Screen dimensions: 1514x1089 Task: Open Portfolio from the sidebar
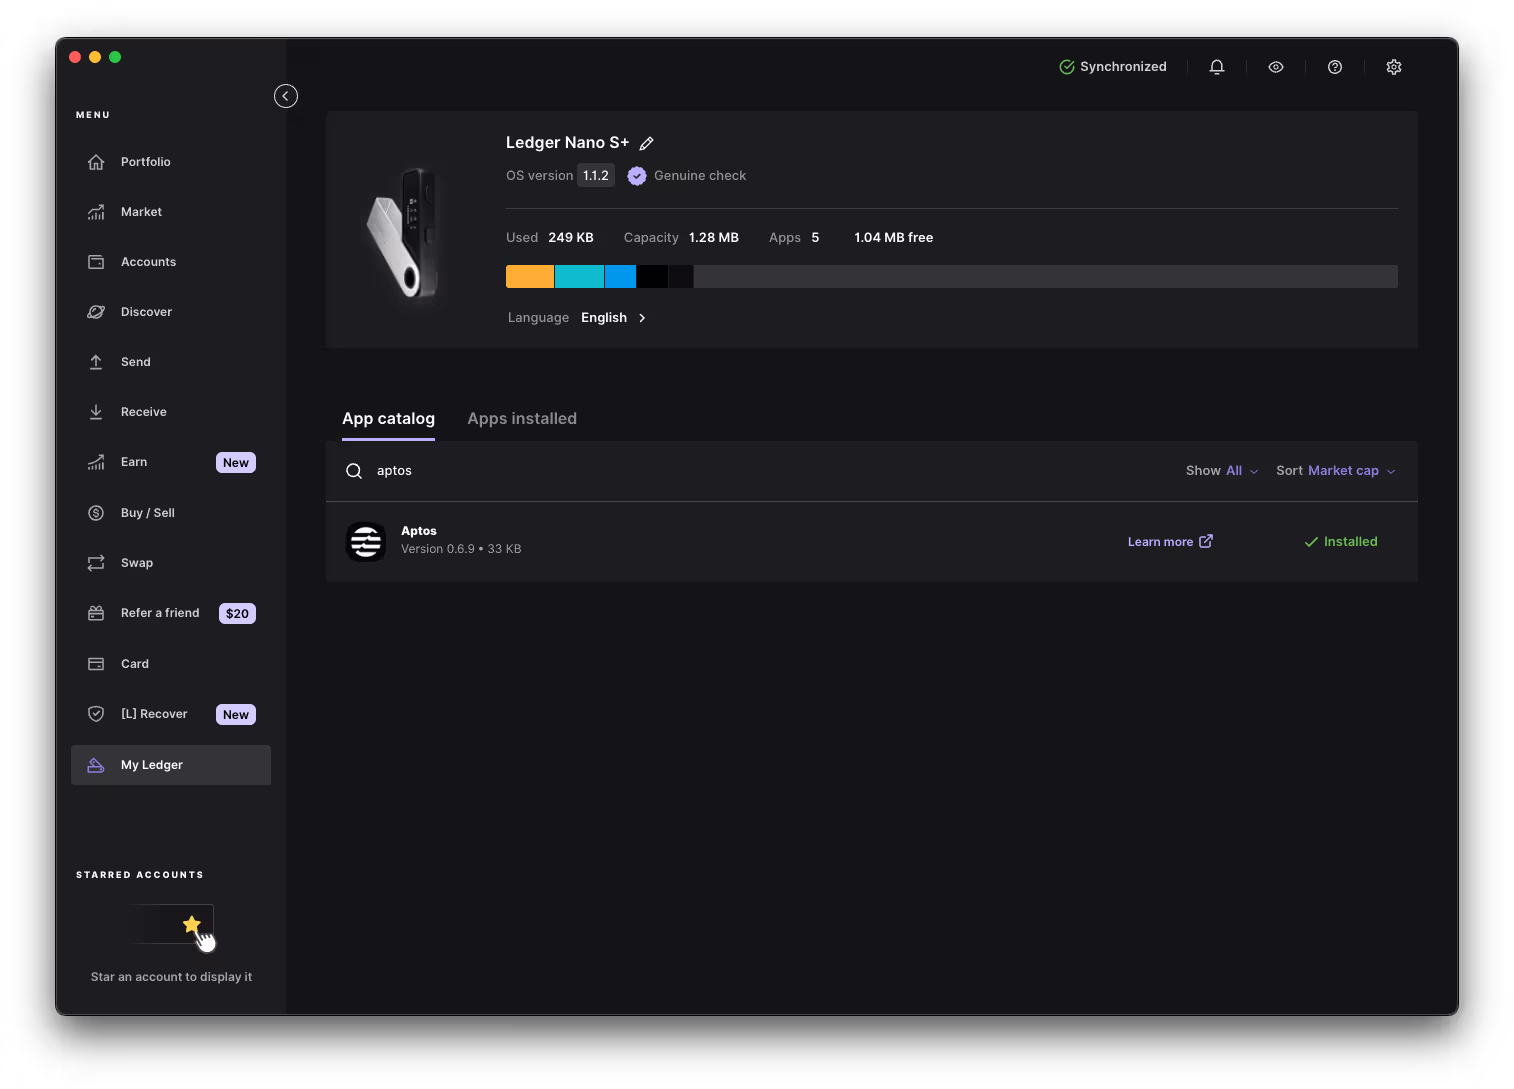coord(171,162)
